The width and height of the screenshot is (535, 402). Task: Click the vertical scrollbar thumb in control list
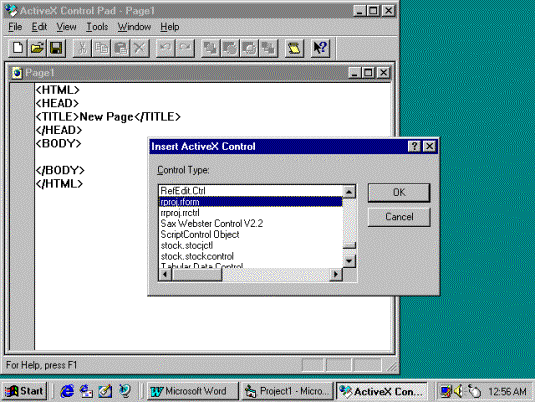(349, 245)
